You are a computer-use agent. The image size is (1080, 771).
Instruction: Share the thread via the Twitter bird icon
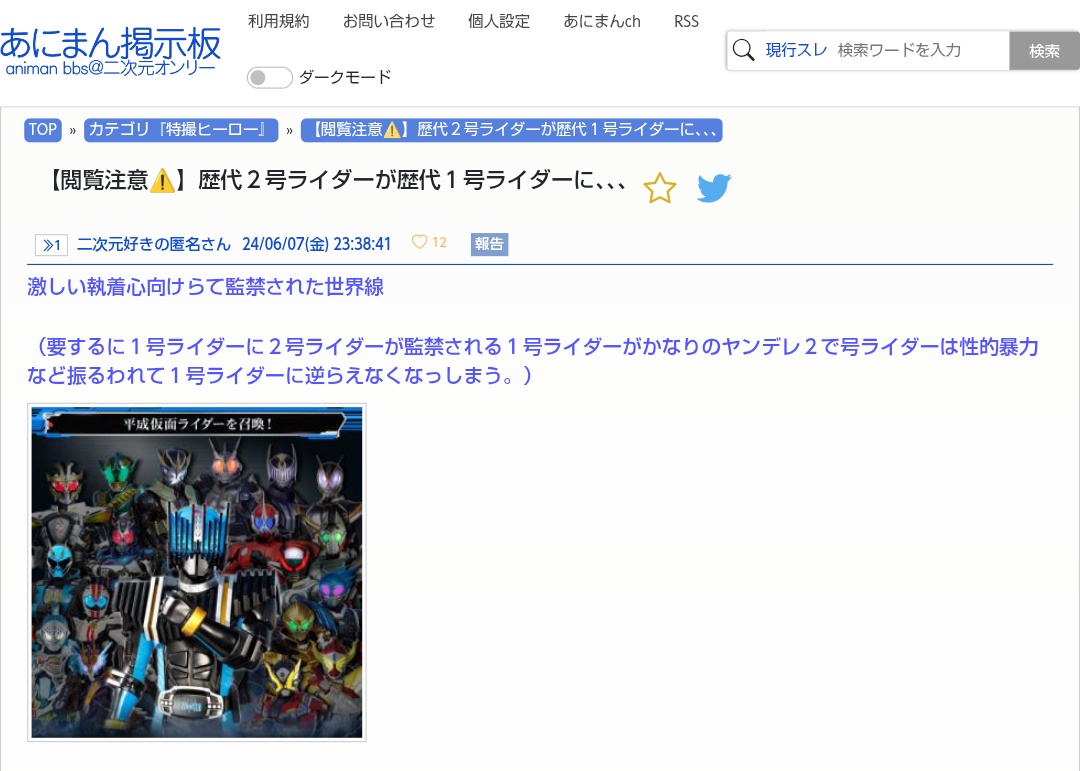(x=714, y=188)
